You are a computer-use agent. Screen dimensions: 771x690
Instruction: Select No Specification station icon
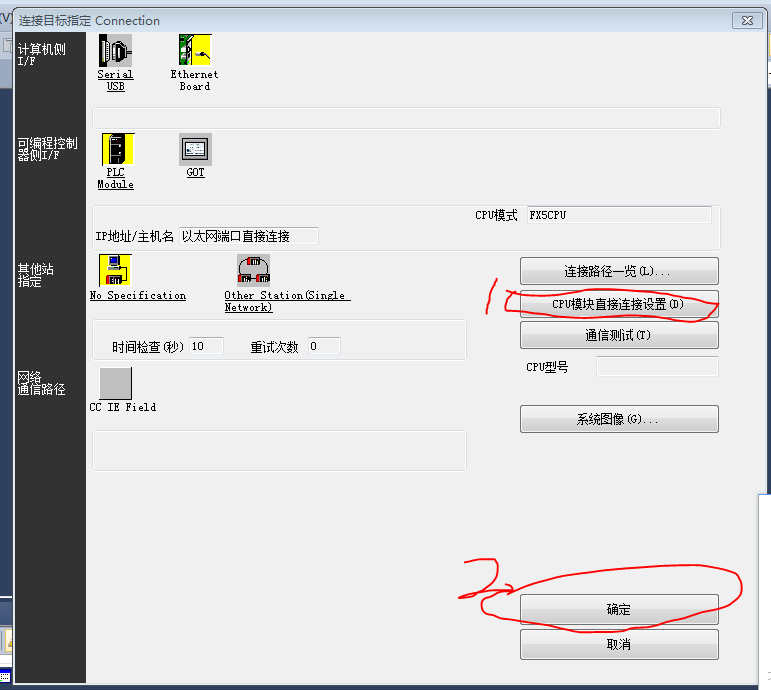click(x=116, y=270)
